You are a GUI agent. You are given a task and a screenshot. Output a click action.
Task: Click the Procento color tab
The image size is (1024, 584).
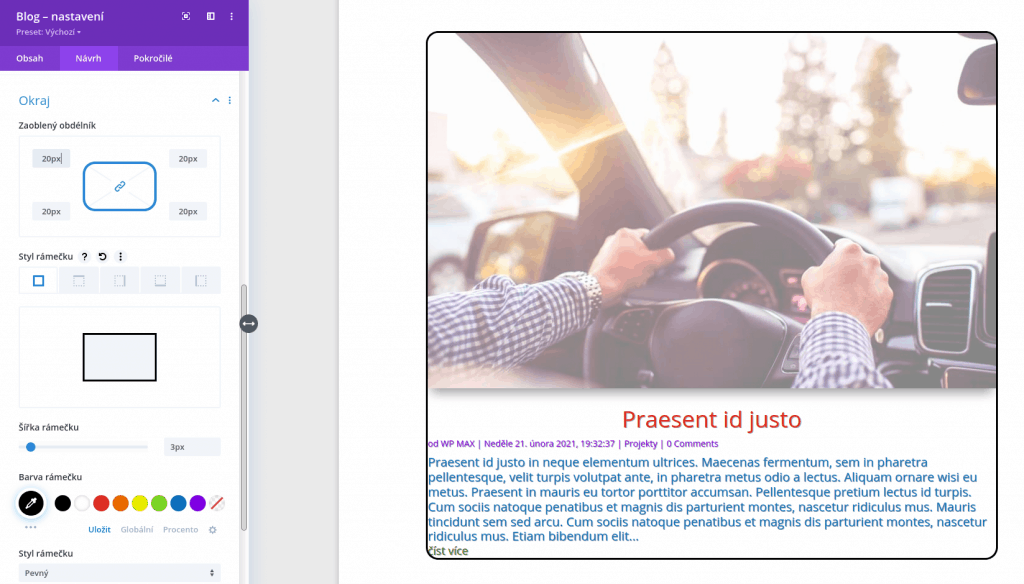tap(180, 530)
